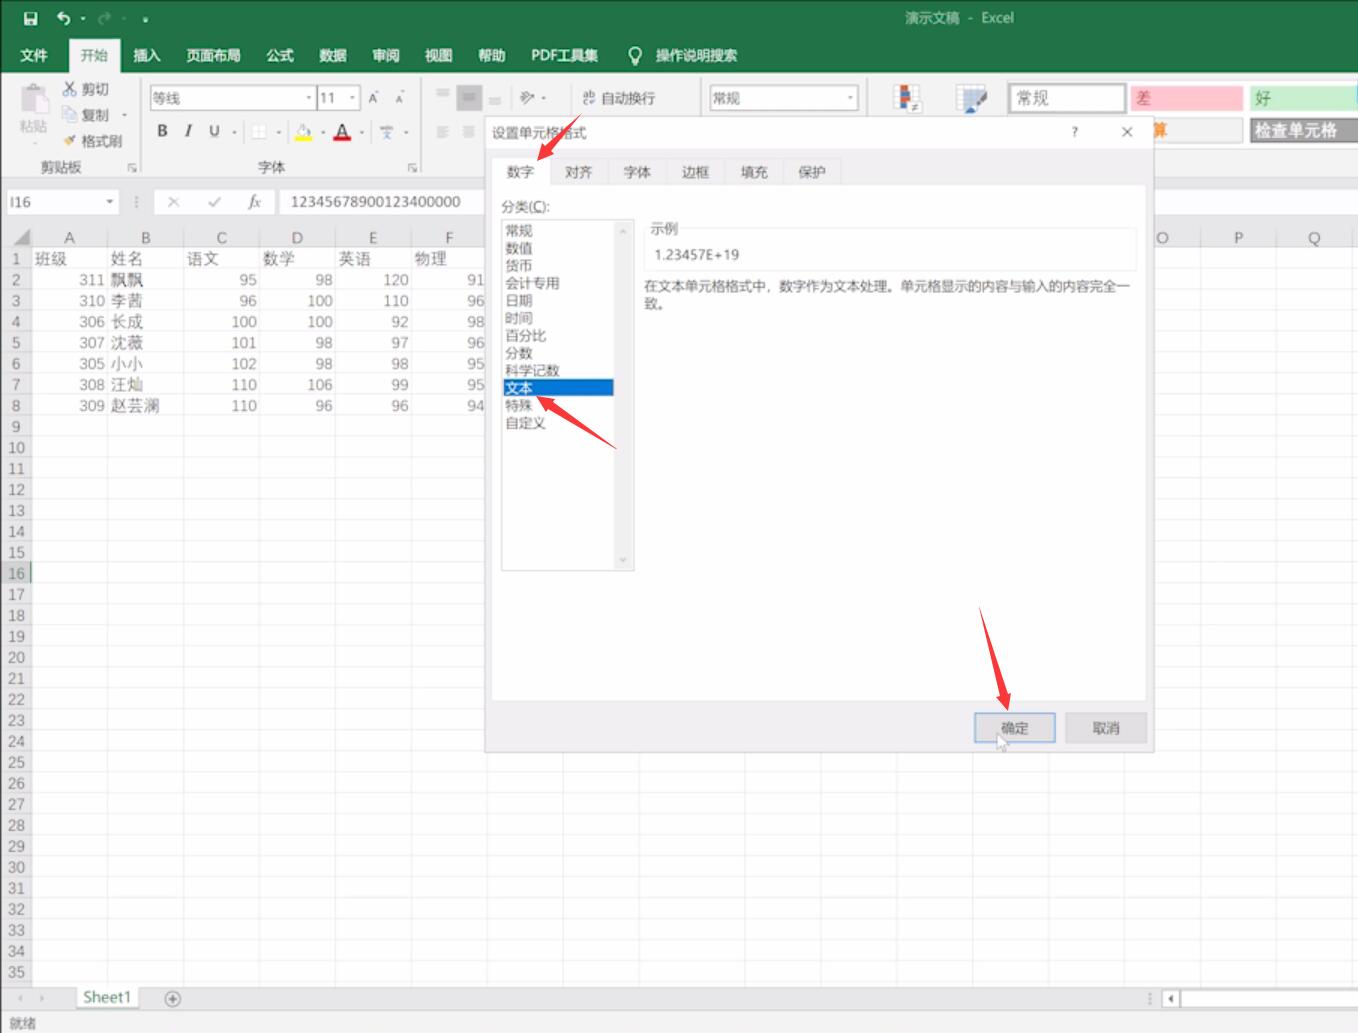Open conditional formatting icon
The image size is (1358, 1033).
coord(907,98)
